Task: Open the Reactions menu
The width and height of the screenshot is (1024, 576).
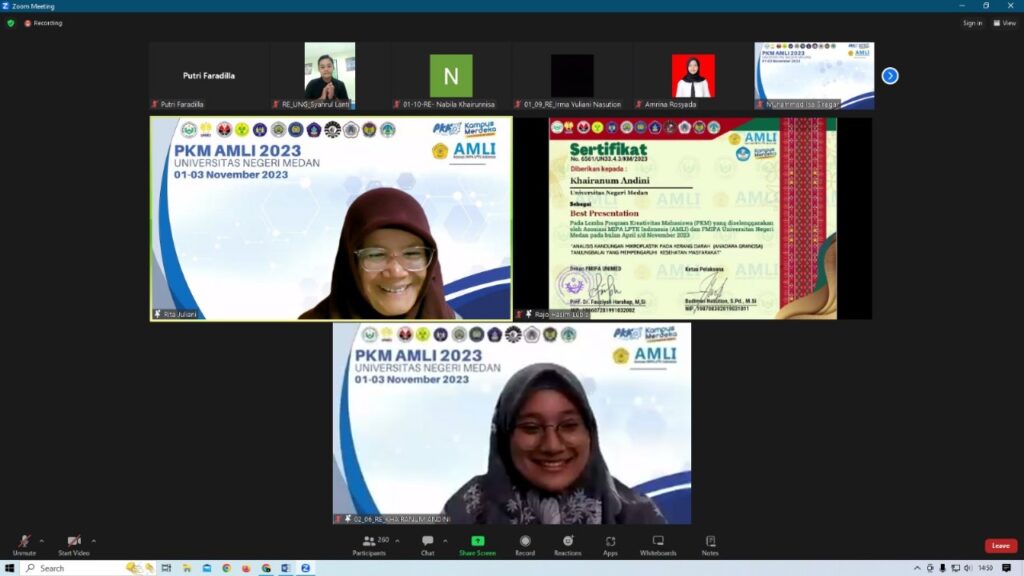Action: [x=568, y=545]
